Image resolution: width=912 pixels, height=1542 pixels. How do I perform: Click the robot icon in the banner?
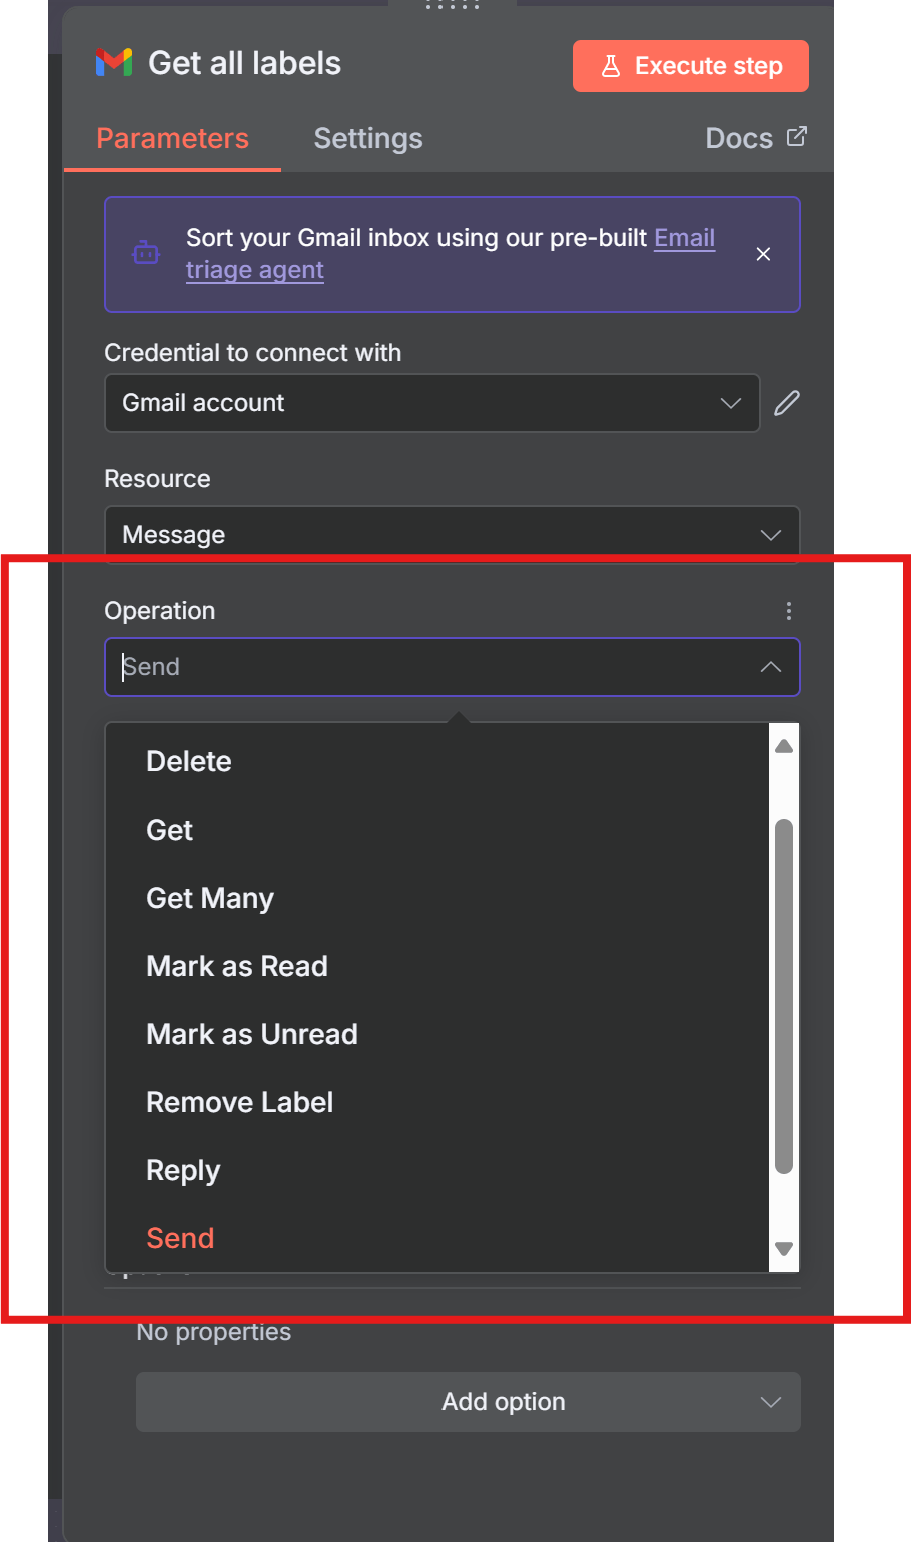(x=146, y=254)
